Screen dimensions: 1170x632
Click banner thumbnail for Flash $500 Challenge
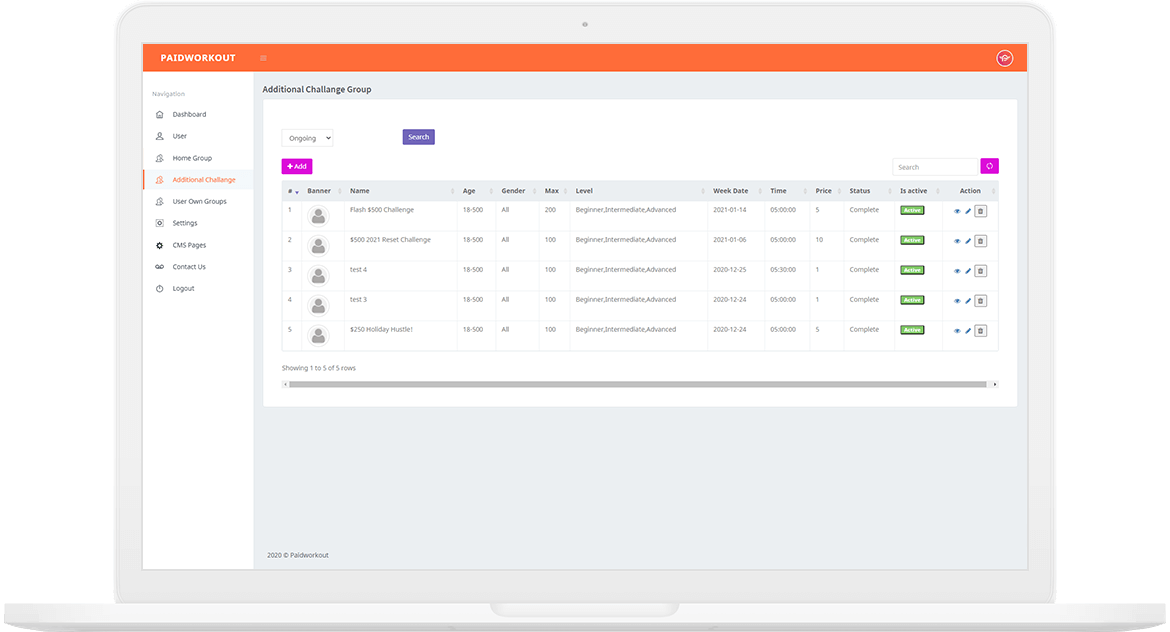point(319,216)
